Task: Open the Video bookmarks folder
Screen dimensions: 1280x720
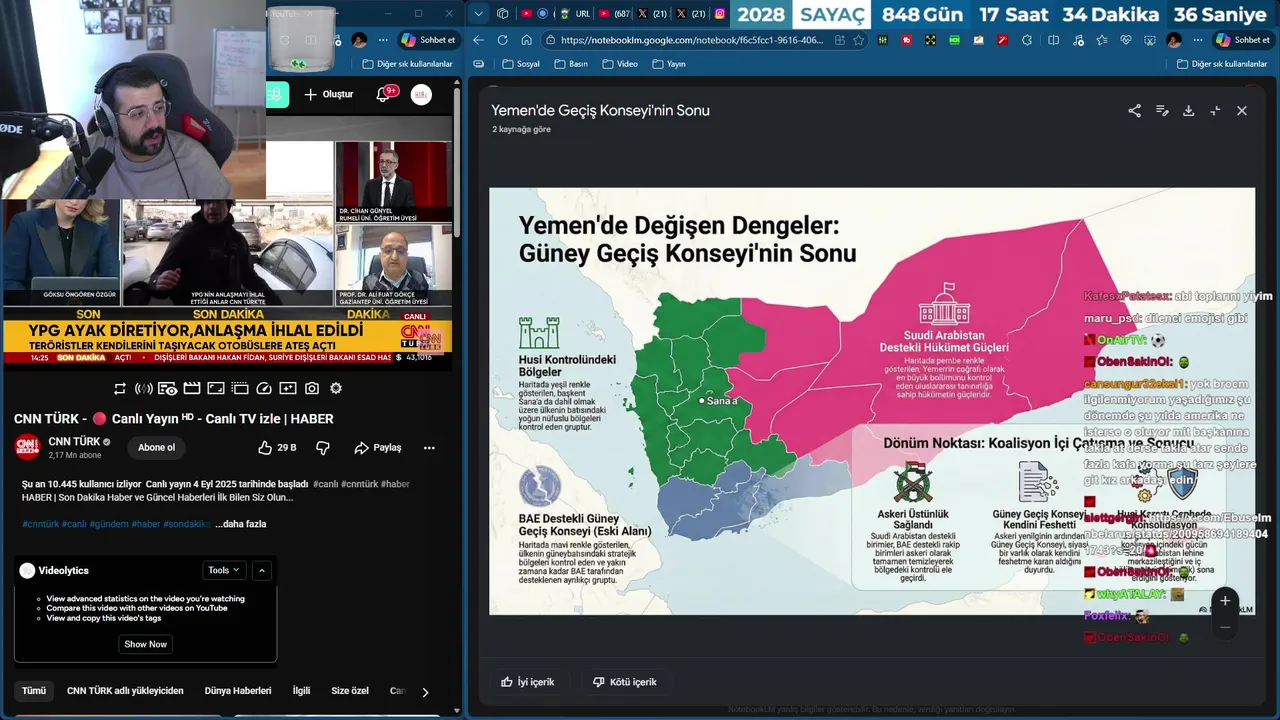Action: click(x=619, y=64)
